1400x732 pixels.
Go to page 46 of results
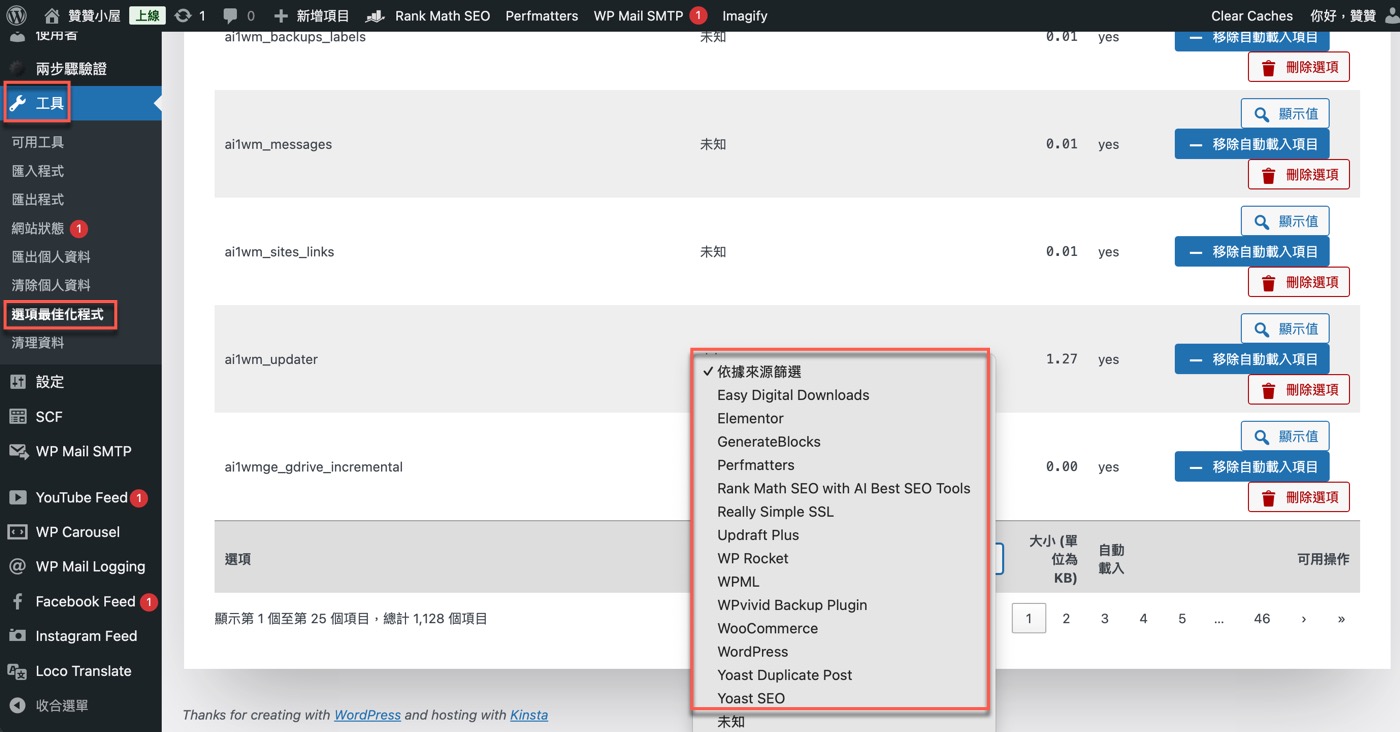(x=1262, y=619)
